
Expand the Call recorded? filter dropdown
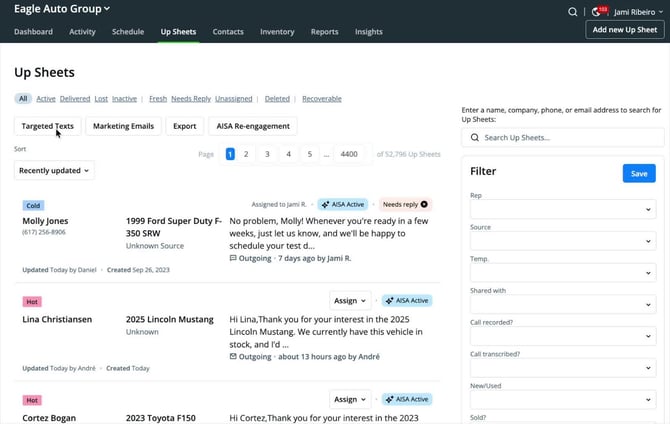563,336
